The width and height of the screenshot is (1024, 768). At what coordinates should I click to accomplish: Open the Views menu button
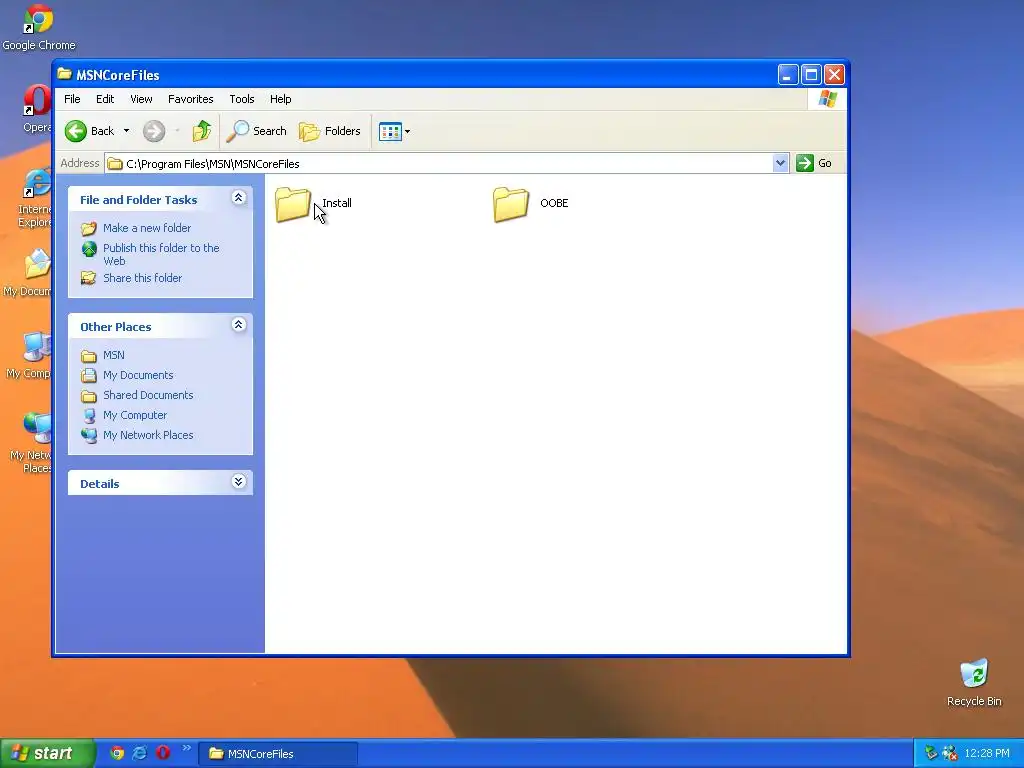click(394, 131)
